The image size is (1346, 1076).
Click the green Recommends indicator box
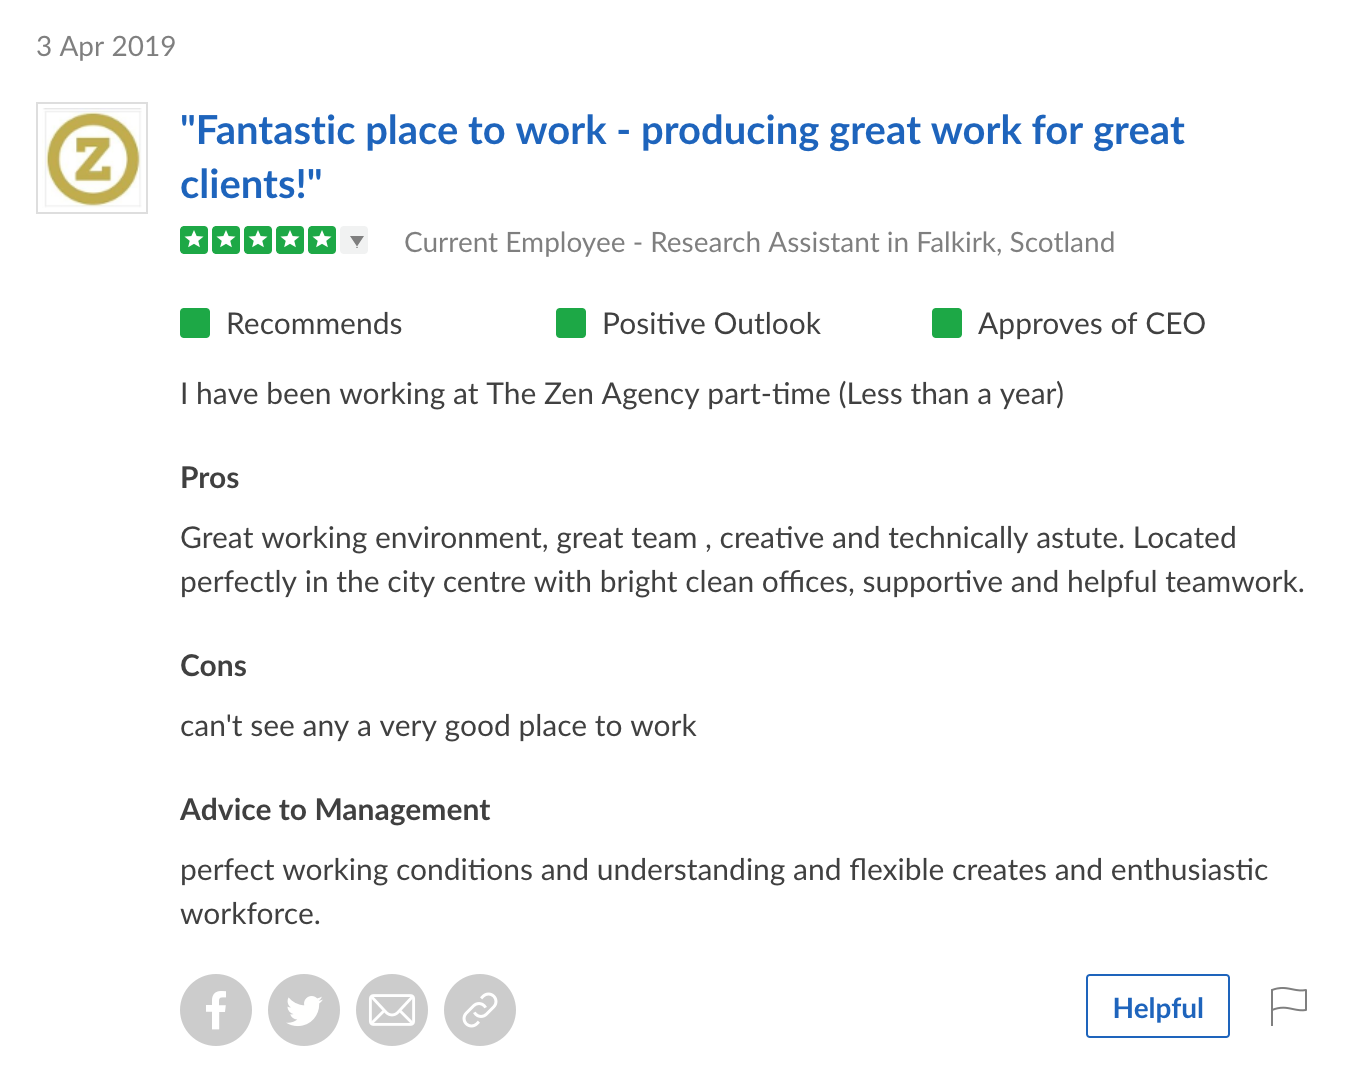(x=195, y=324)
